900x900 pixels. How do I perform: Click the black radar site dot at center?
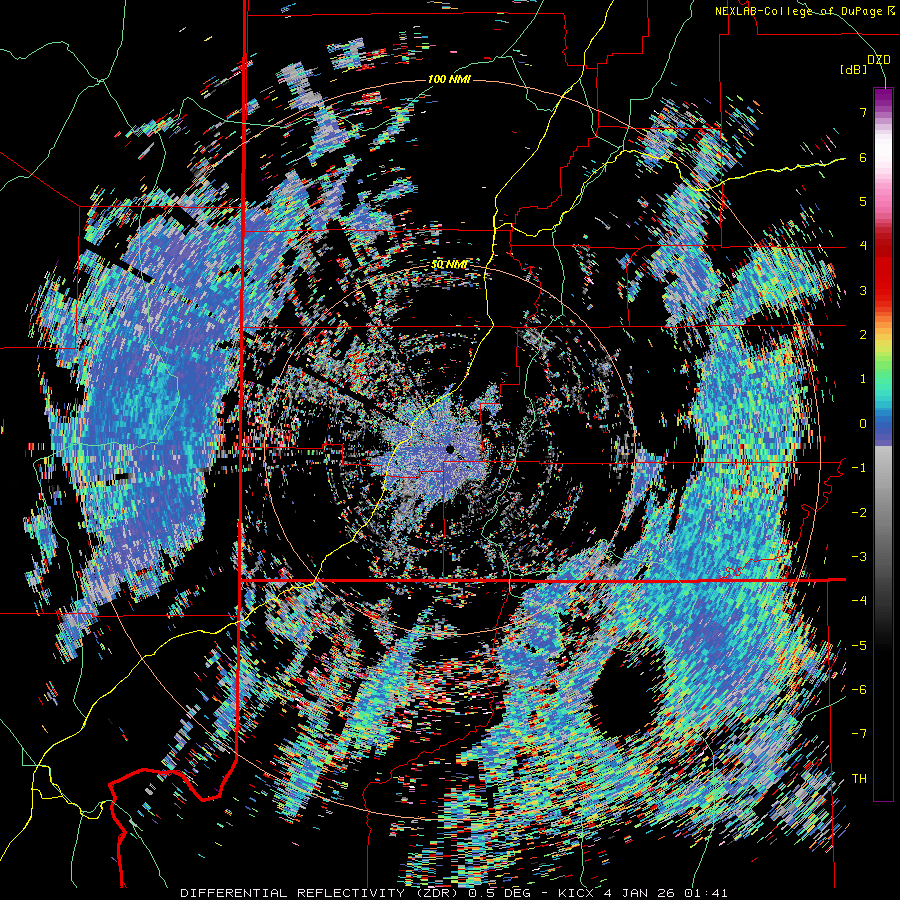450,449
